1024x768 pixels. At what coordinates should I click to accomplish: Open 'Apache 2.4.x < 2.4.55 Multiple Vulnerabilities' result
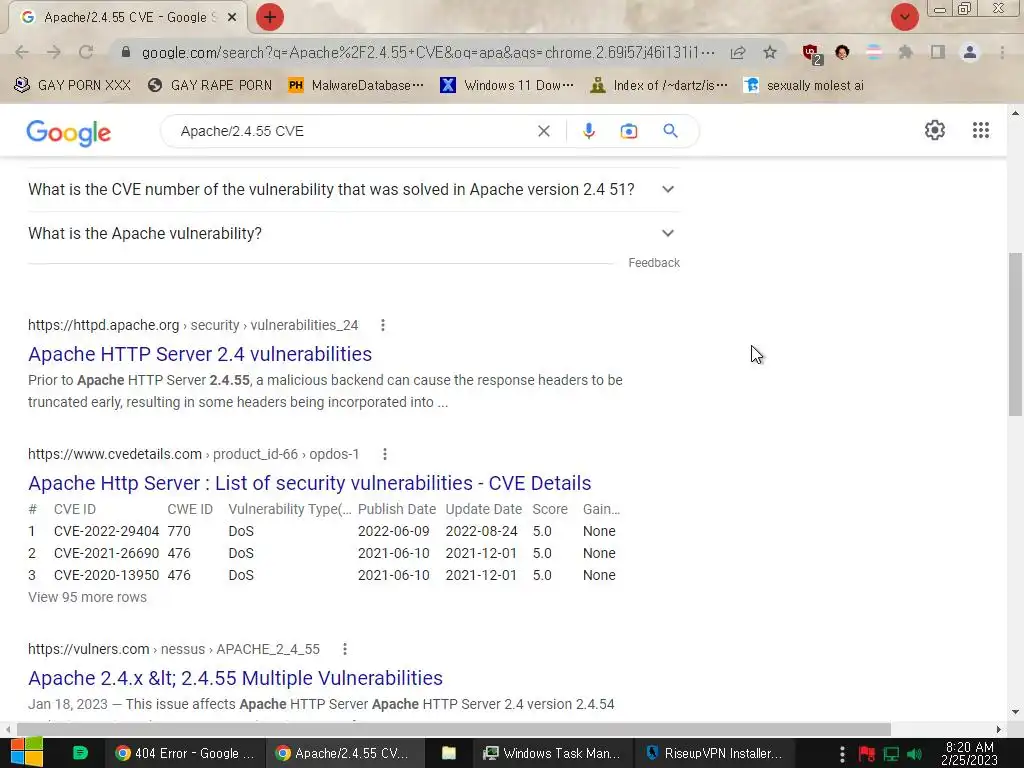click(235, 678)
